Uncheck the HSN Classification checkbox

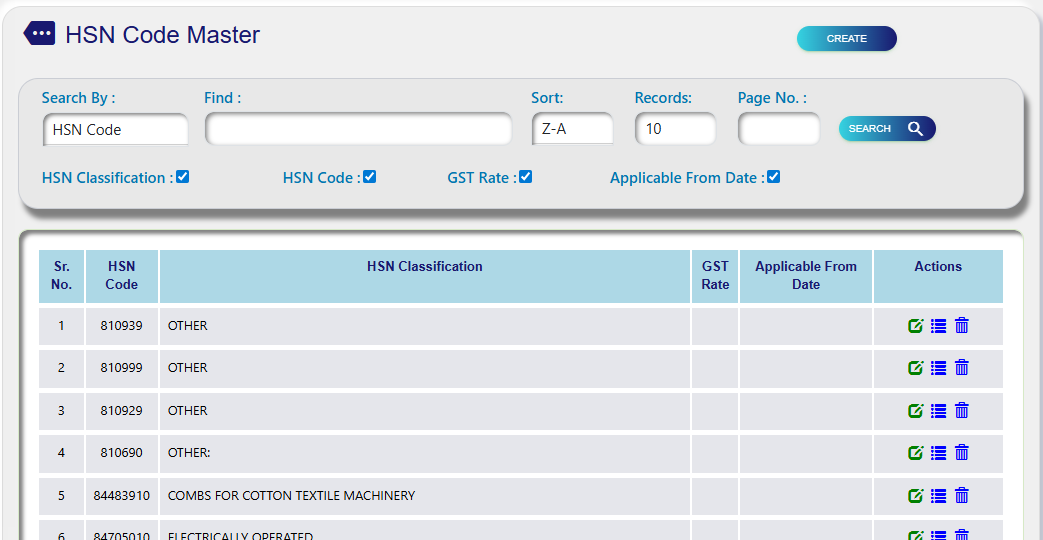[x=182, y=177]
